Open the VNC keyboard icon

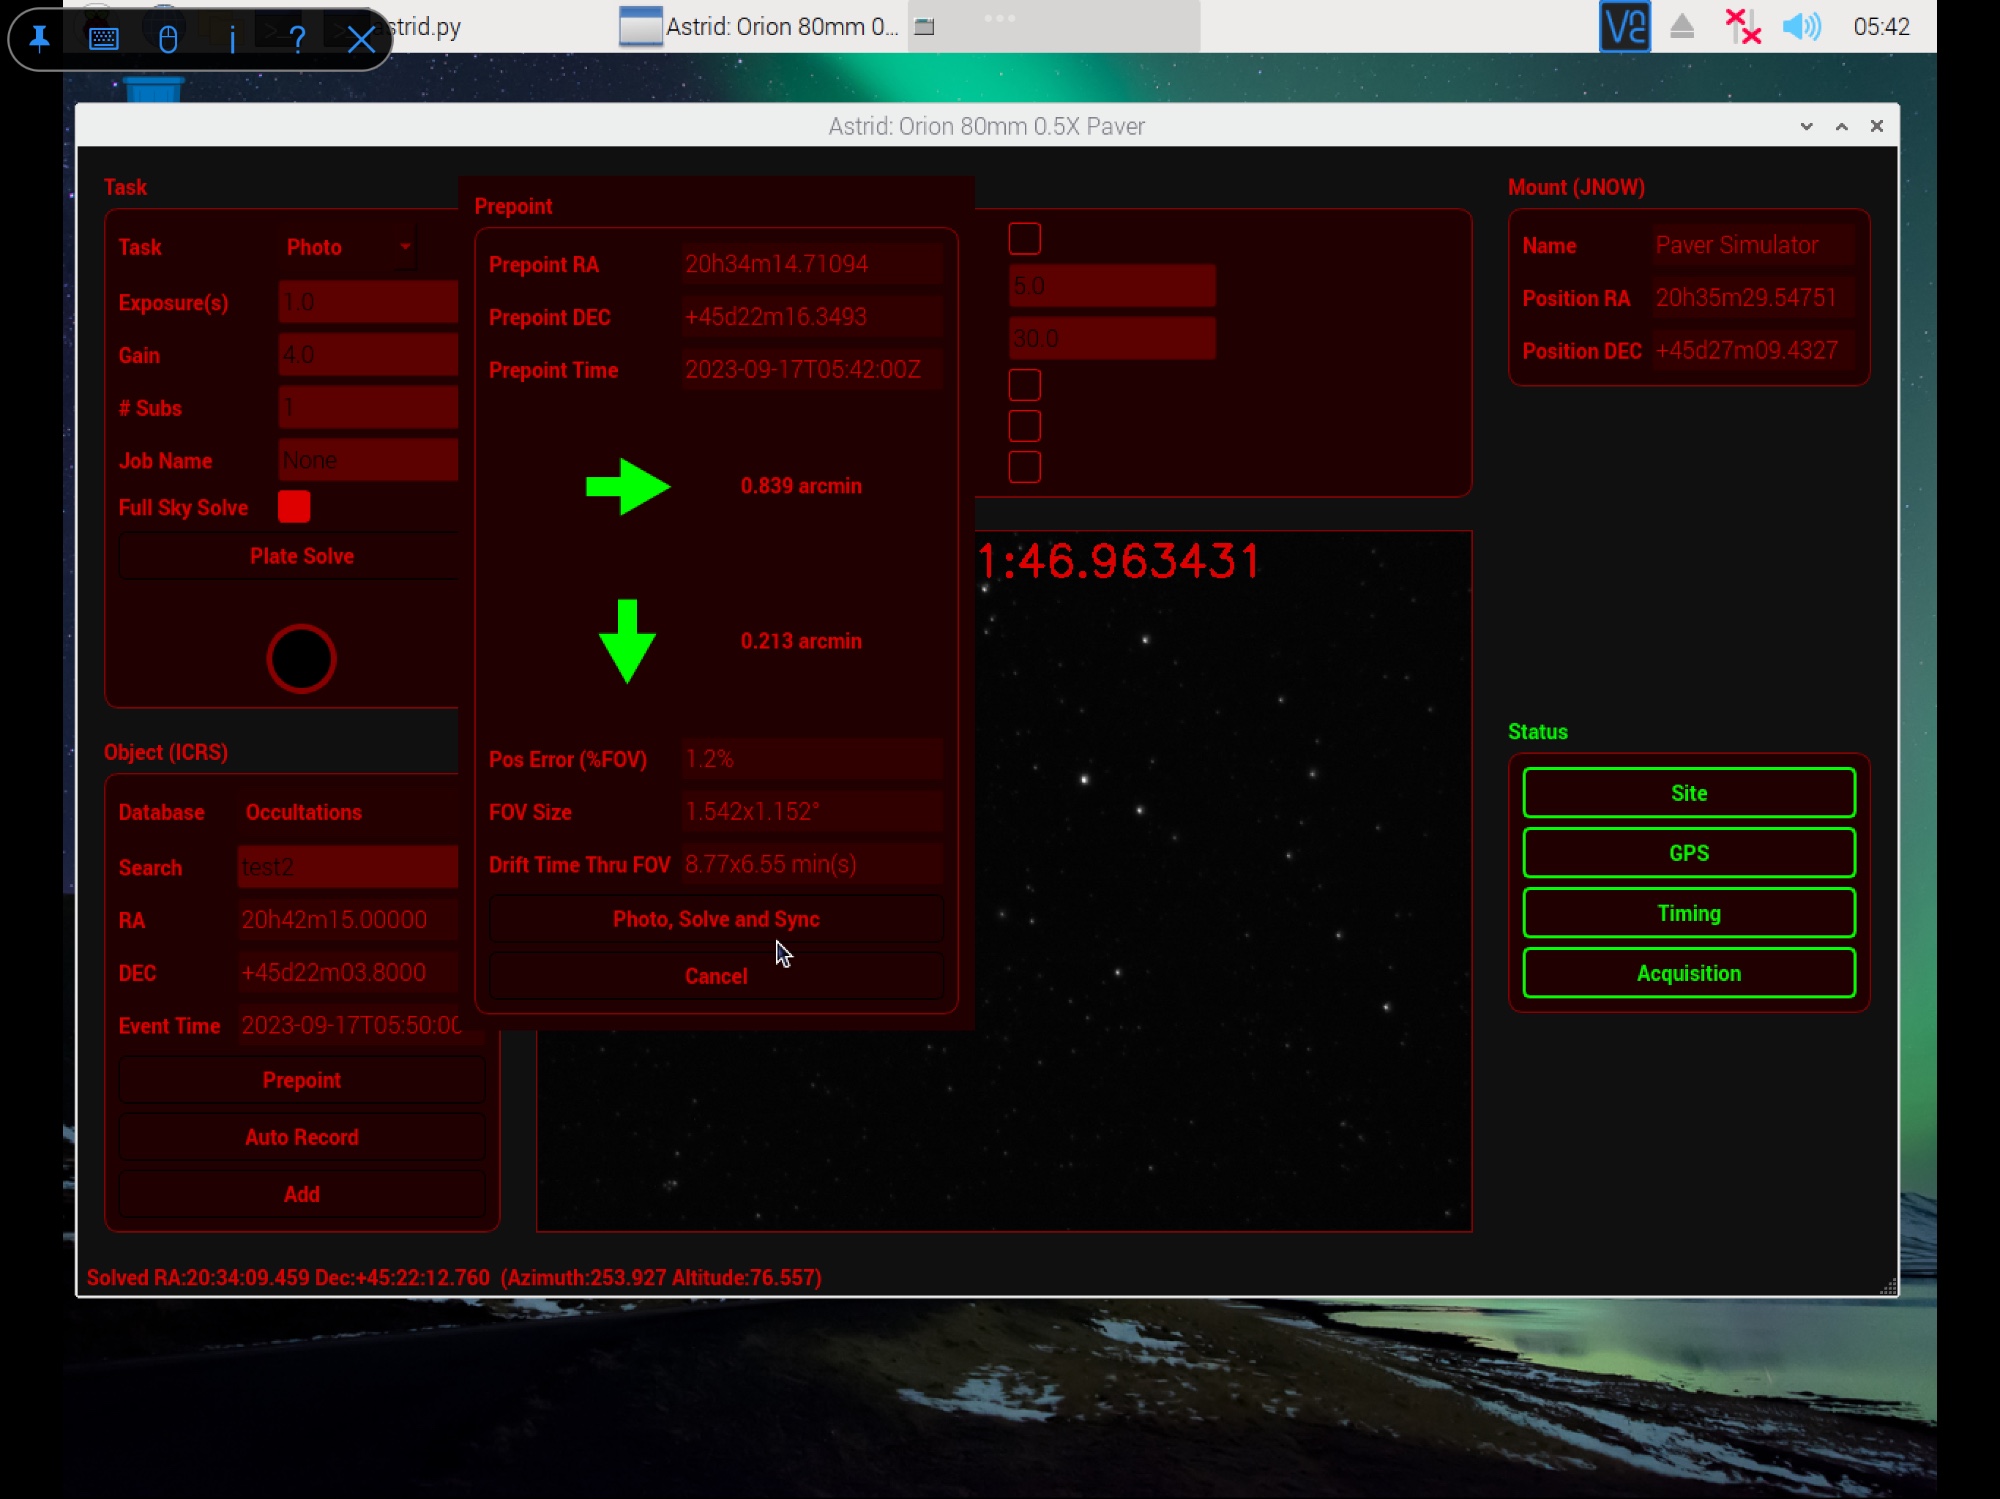104,39
